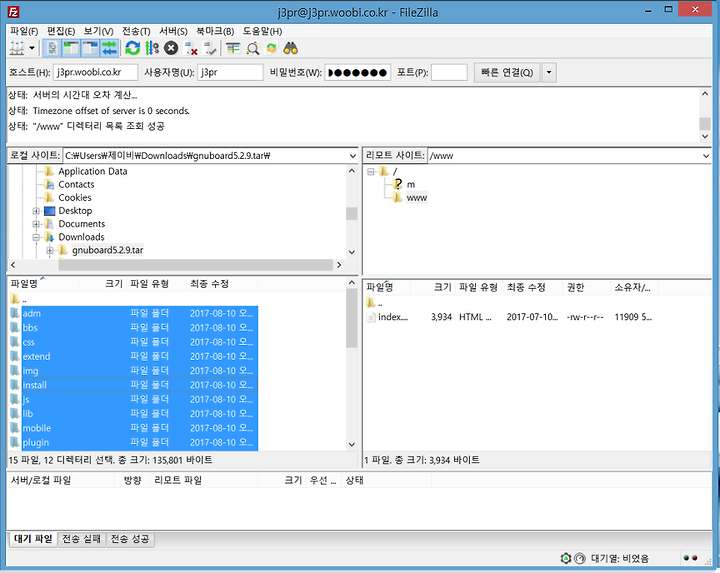Expand the Desktop tree node
Image resolution: width=720 pixels, height=573 pixels.
pos(36,211)
